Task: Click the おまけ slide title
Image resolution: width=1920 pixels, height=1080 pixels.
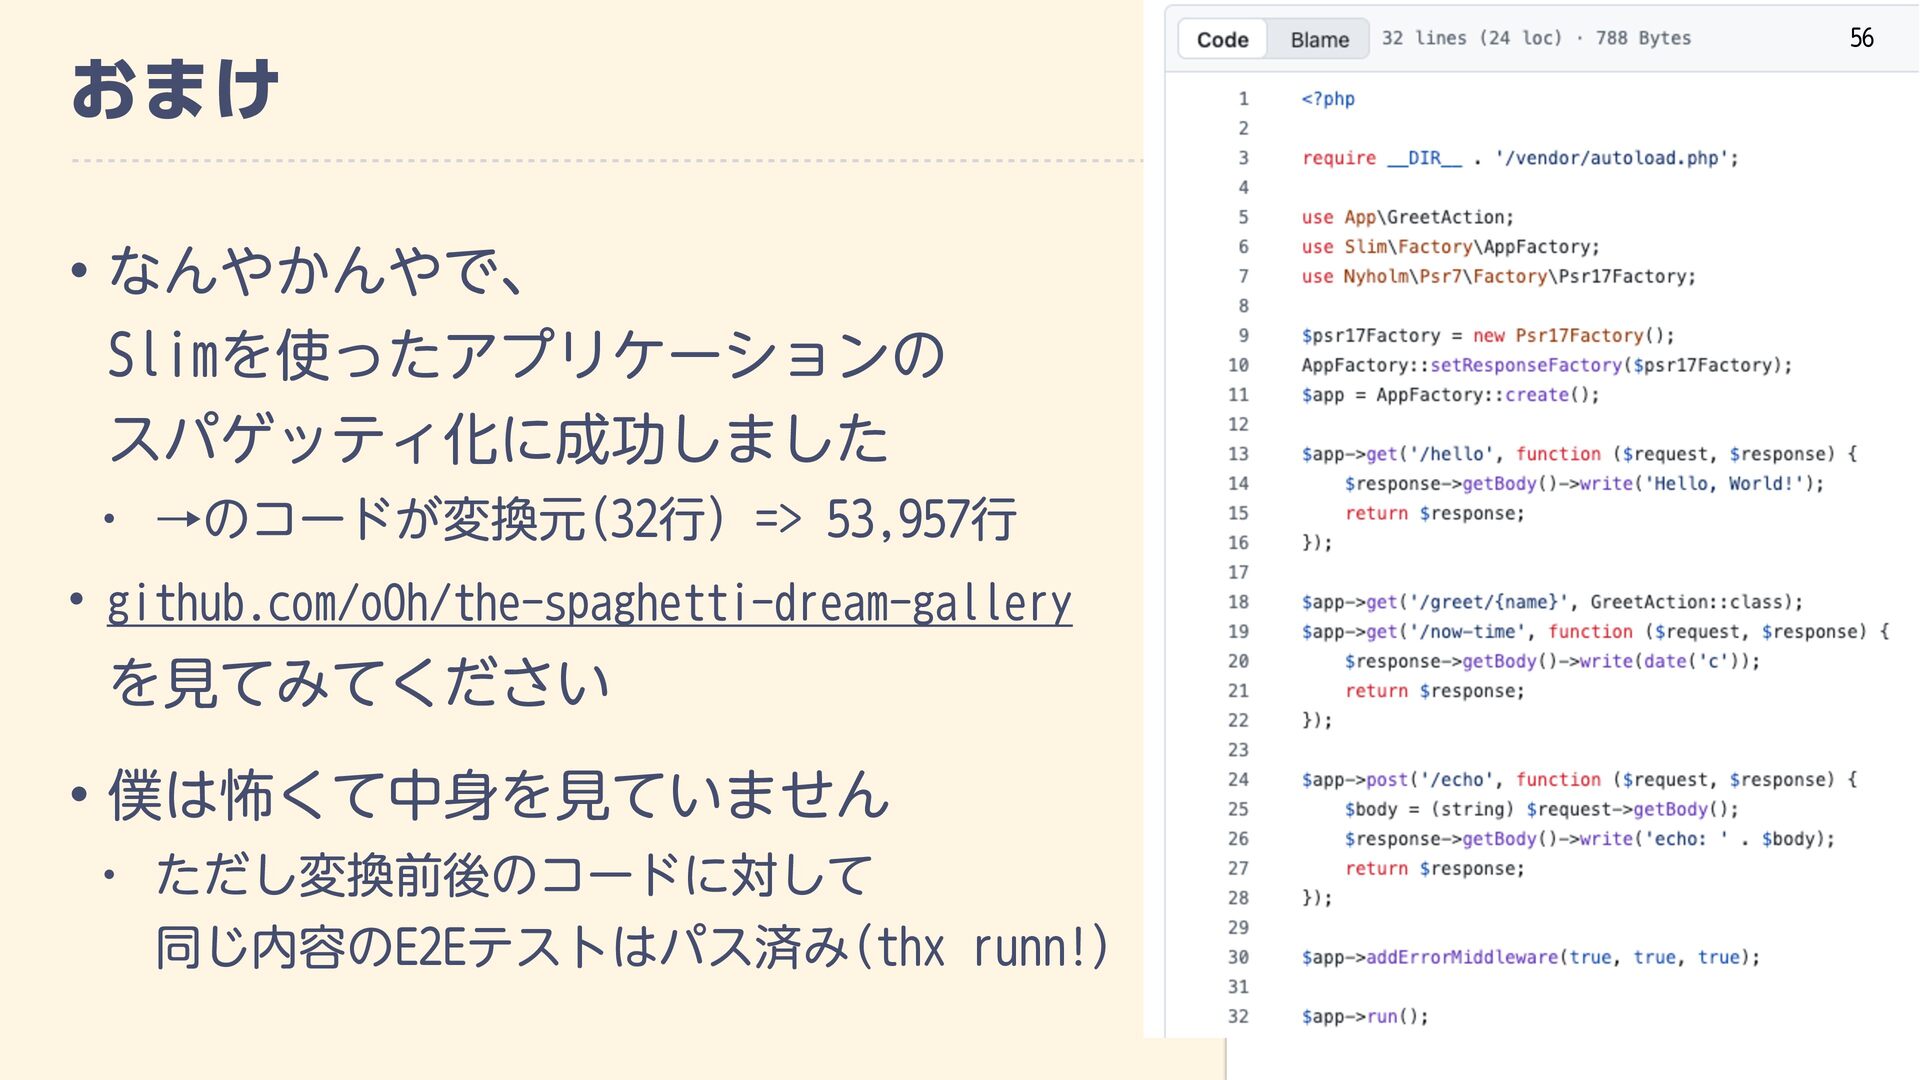Action: [x=175, y=90]
